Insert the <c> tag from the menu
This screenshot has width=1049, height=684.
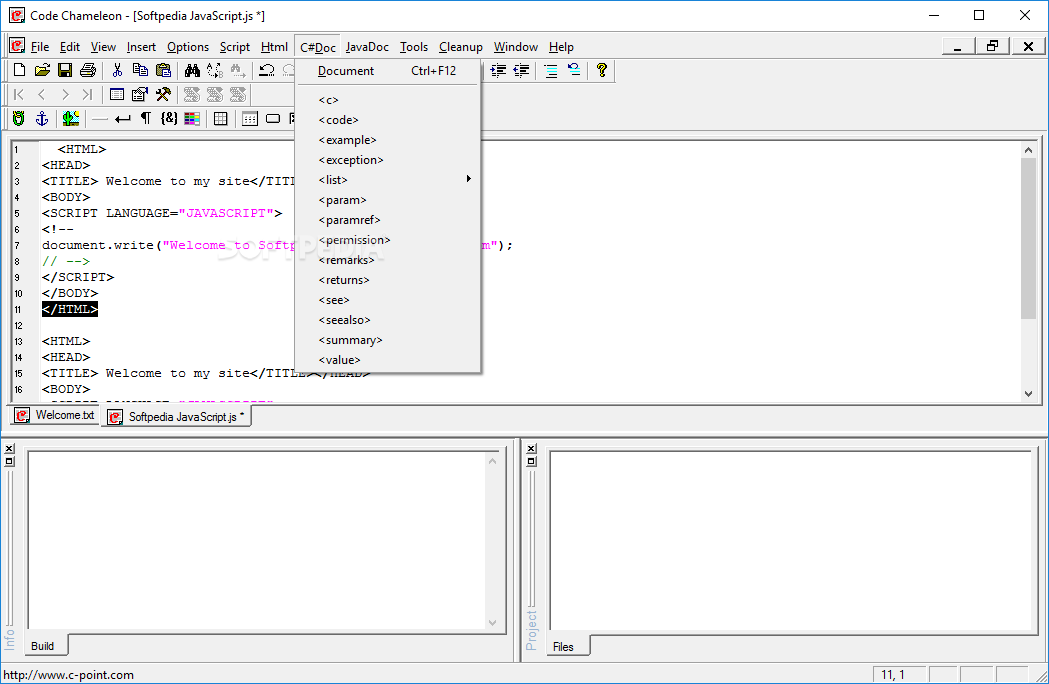(388, 100)
